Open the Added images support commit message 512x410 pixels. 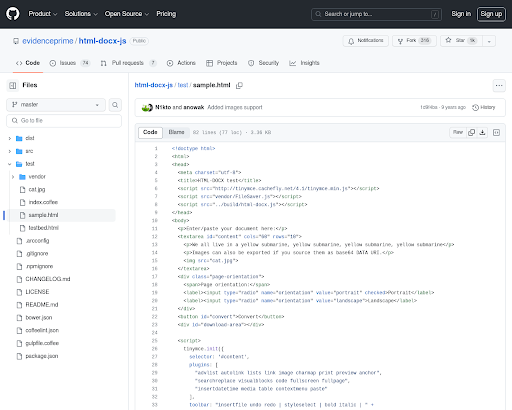[235, 107]
